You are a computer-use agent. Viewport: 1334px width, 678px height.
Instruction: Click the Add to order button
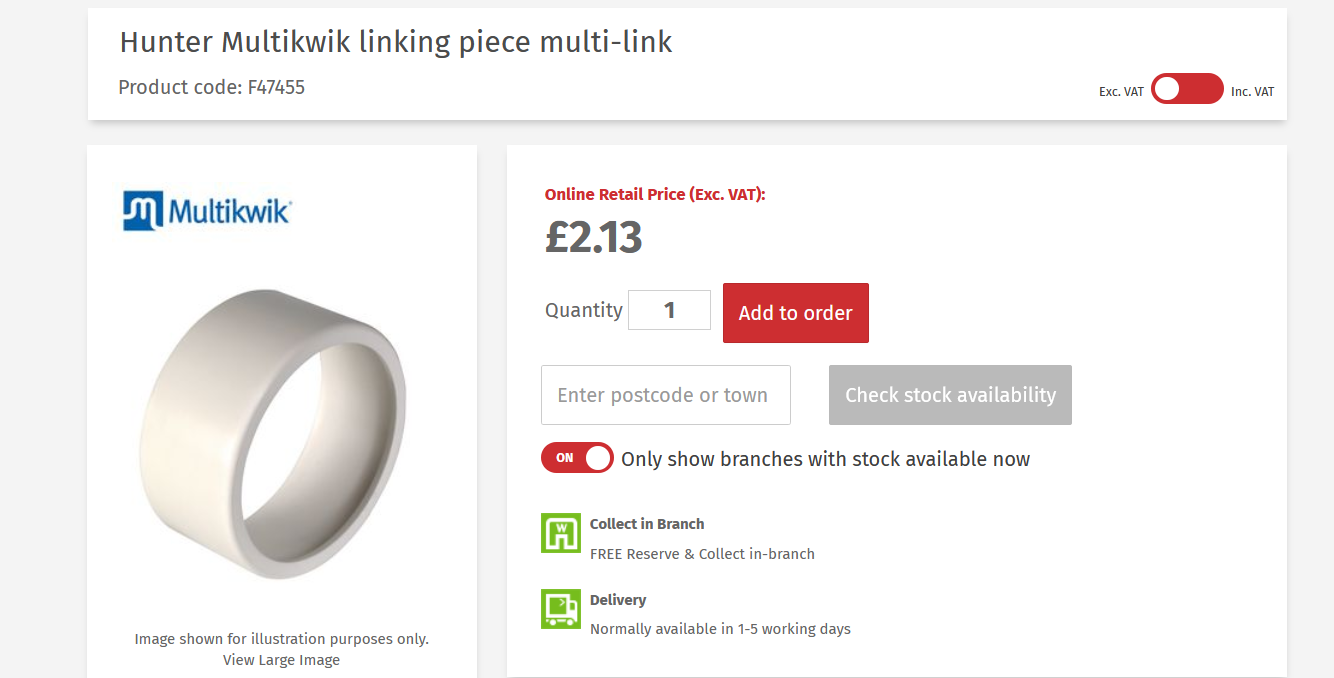(795, 312)
